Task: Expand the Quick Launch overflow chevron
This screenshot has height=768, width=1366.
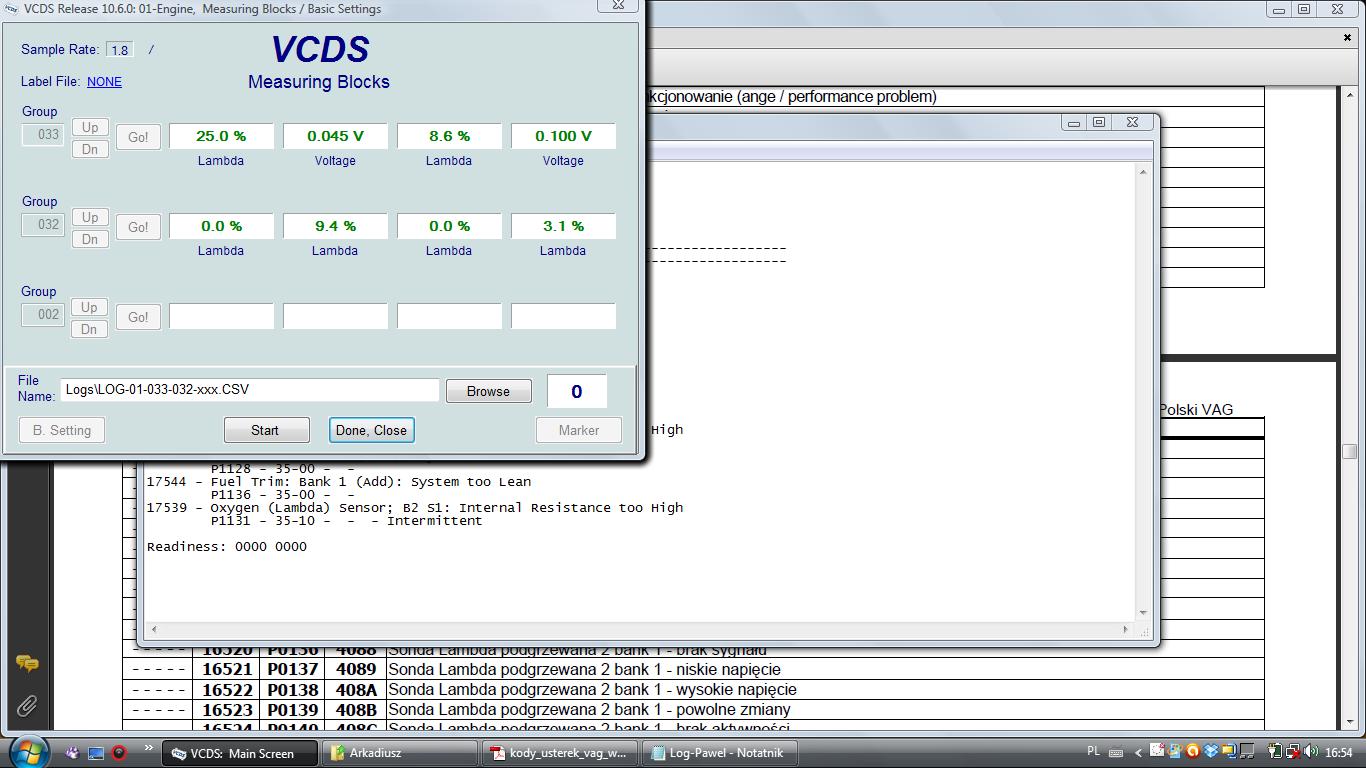Action: 149,748
